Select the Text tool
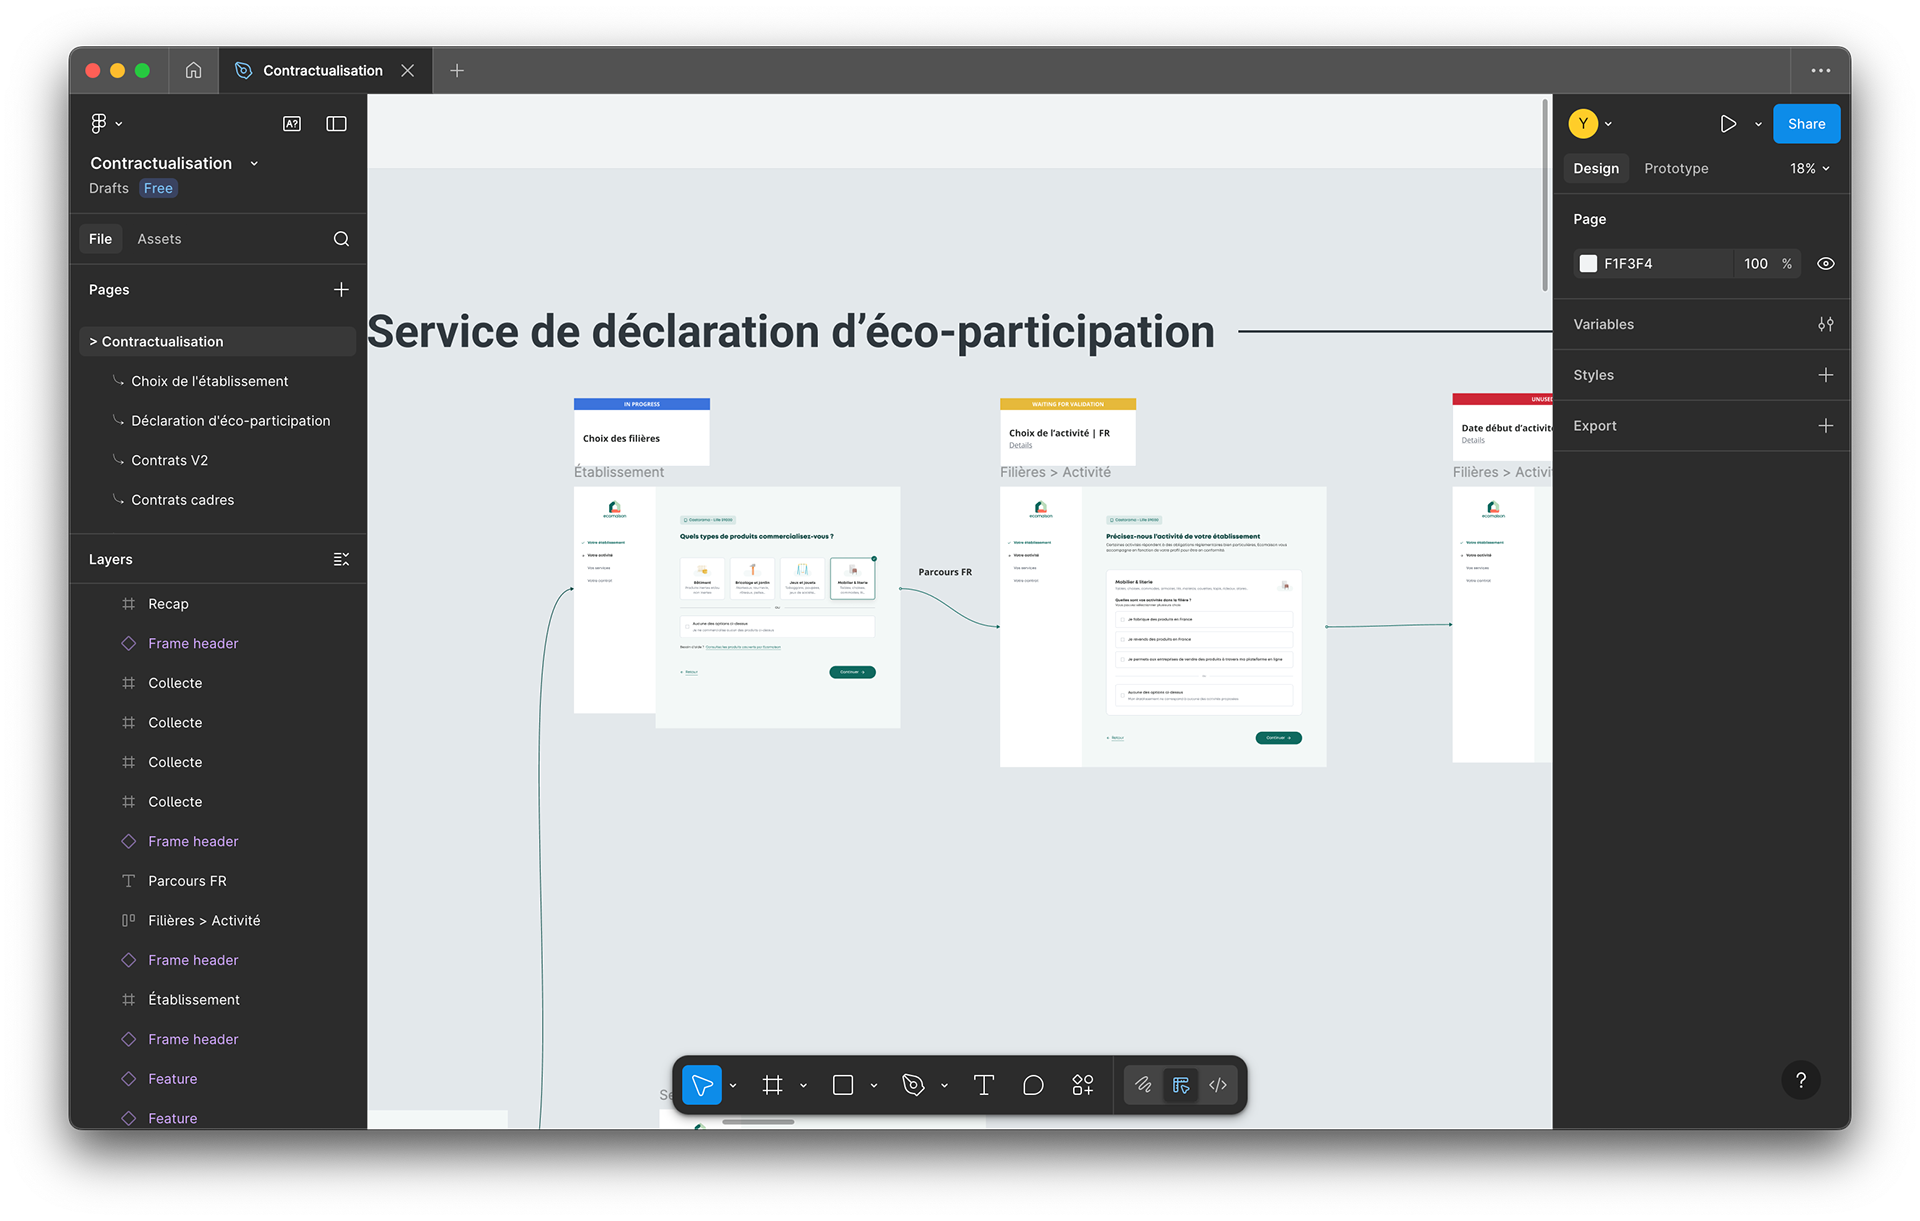 click(983, 1085)
